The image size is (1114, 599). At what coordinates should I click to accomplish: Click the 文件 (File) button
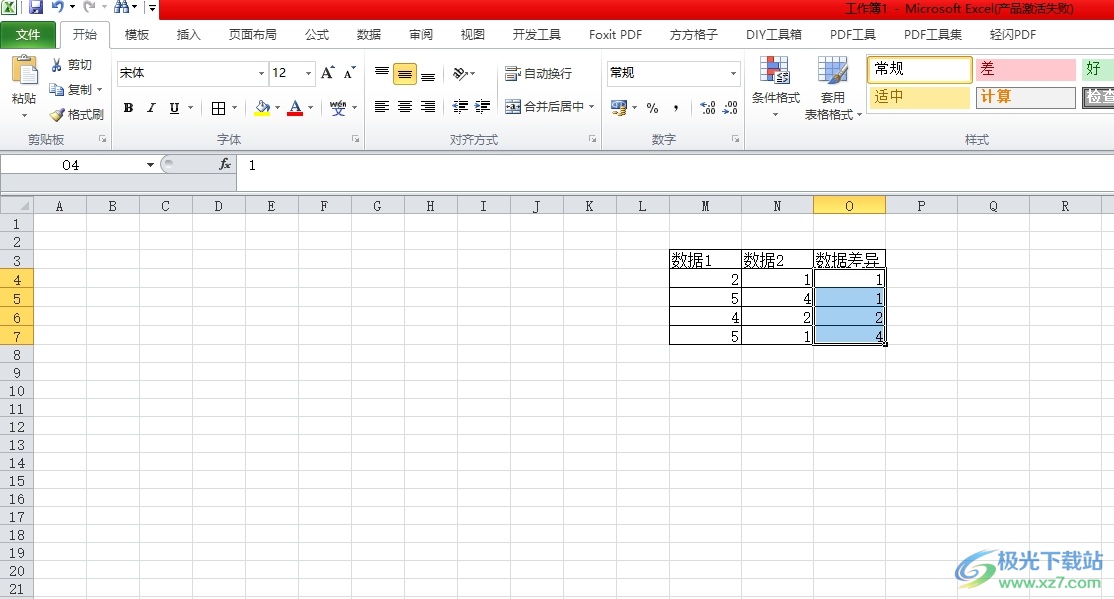(x=28, y=35)
